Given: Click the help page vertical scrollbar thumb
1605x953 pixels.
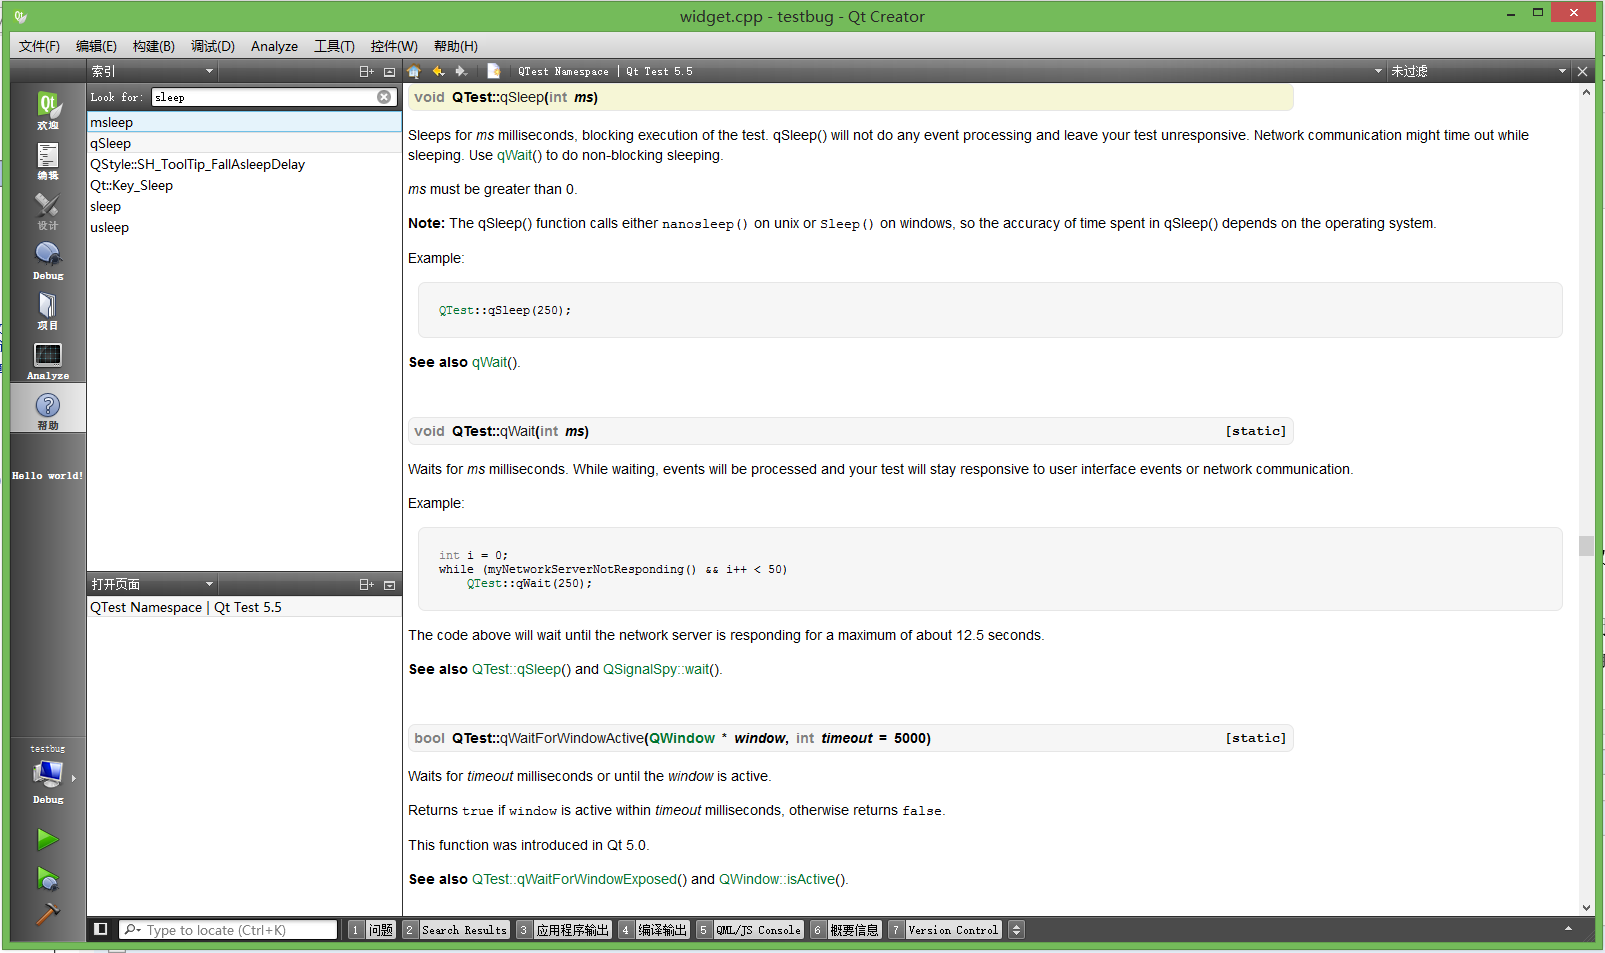Looking at the screenshot, I should 1586,545.
